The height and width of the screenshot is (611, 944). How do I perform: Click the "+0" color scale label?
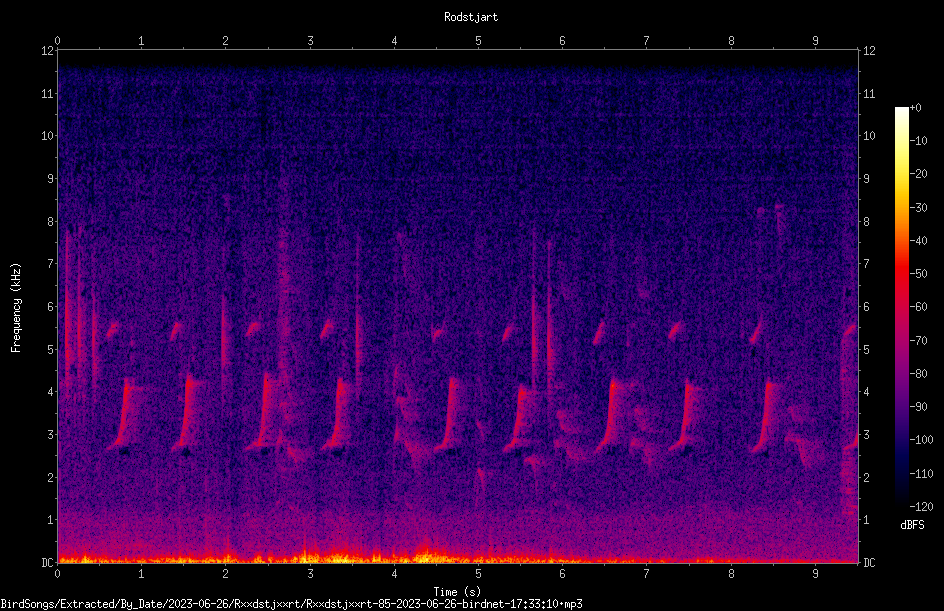[915, 108]
